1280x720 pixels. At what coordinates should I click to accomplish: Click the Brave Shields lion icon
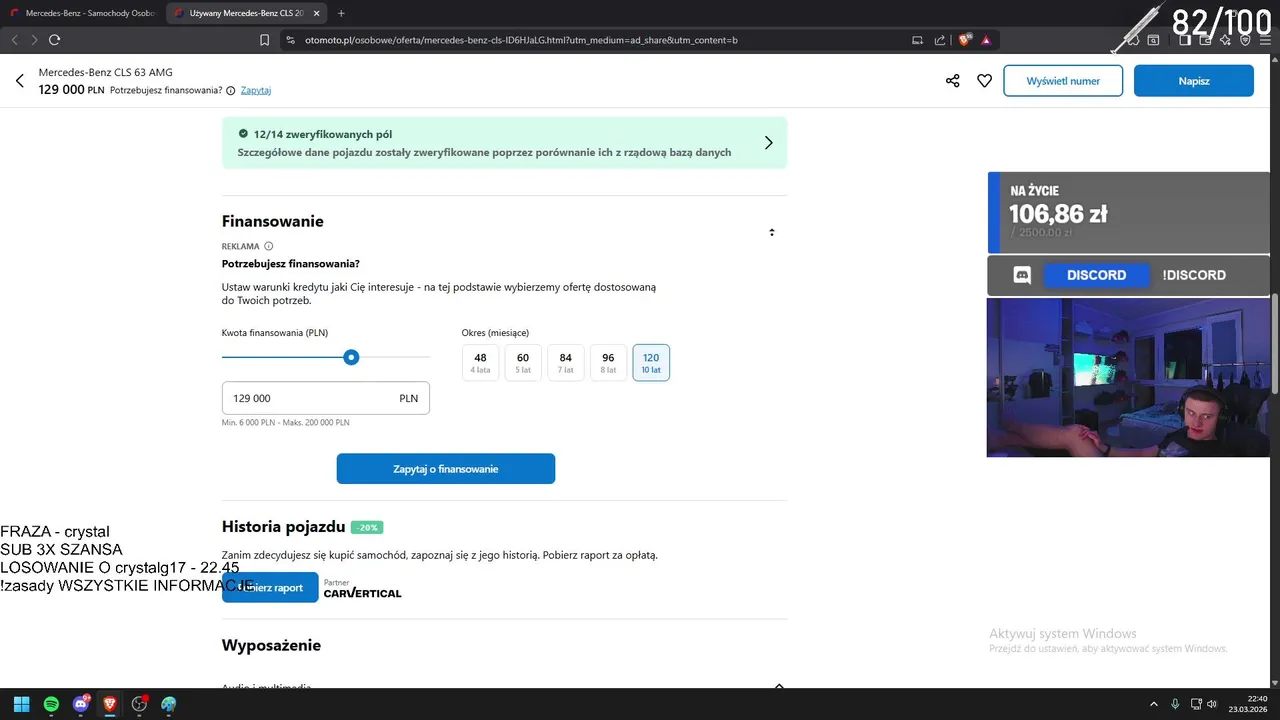(964, 40)
